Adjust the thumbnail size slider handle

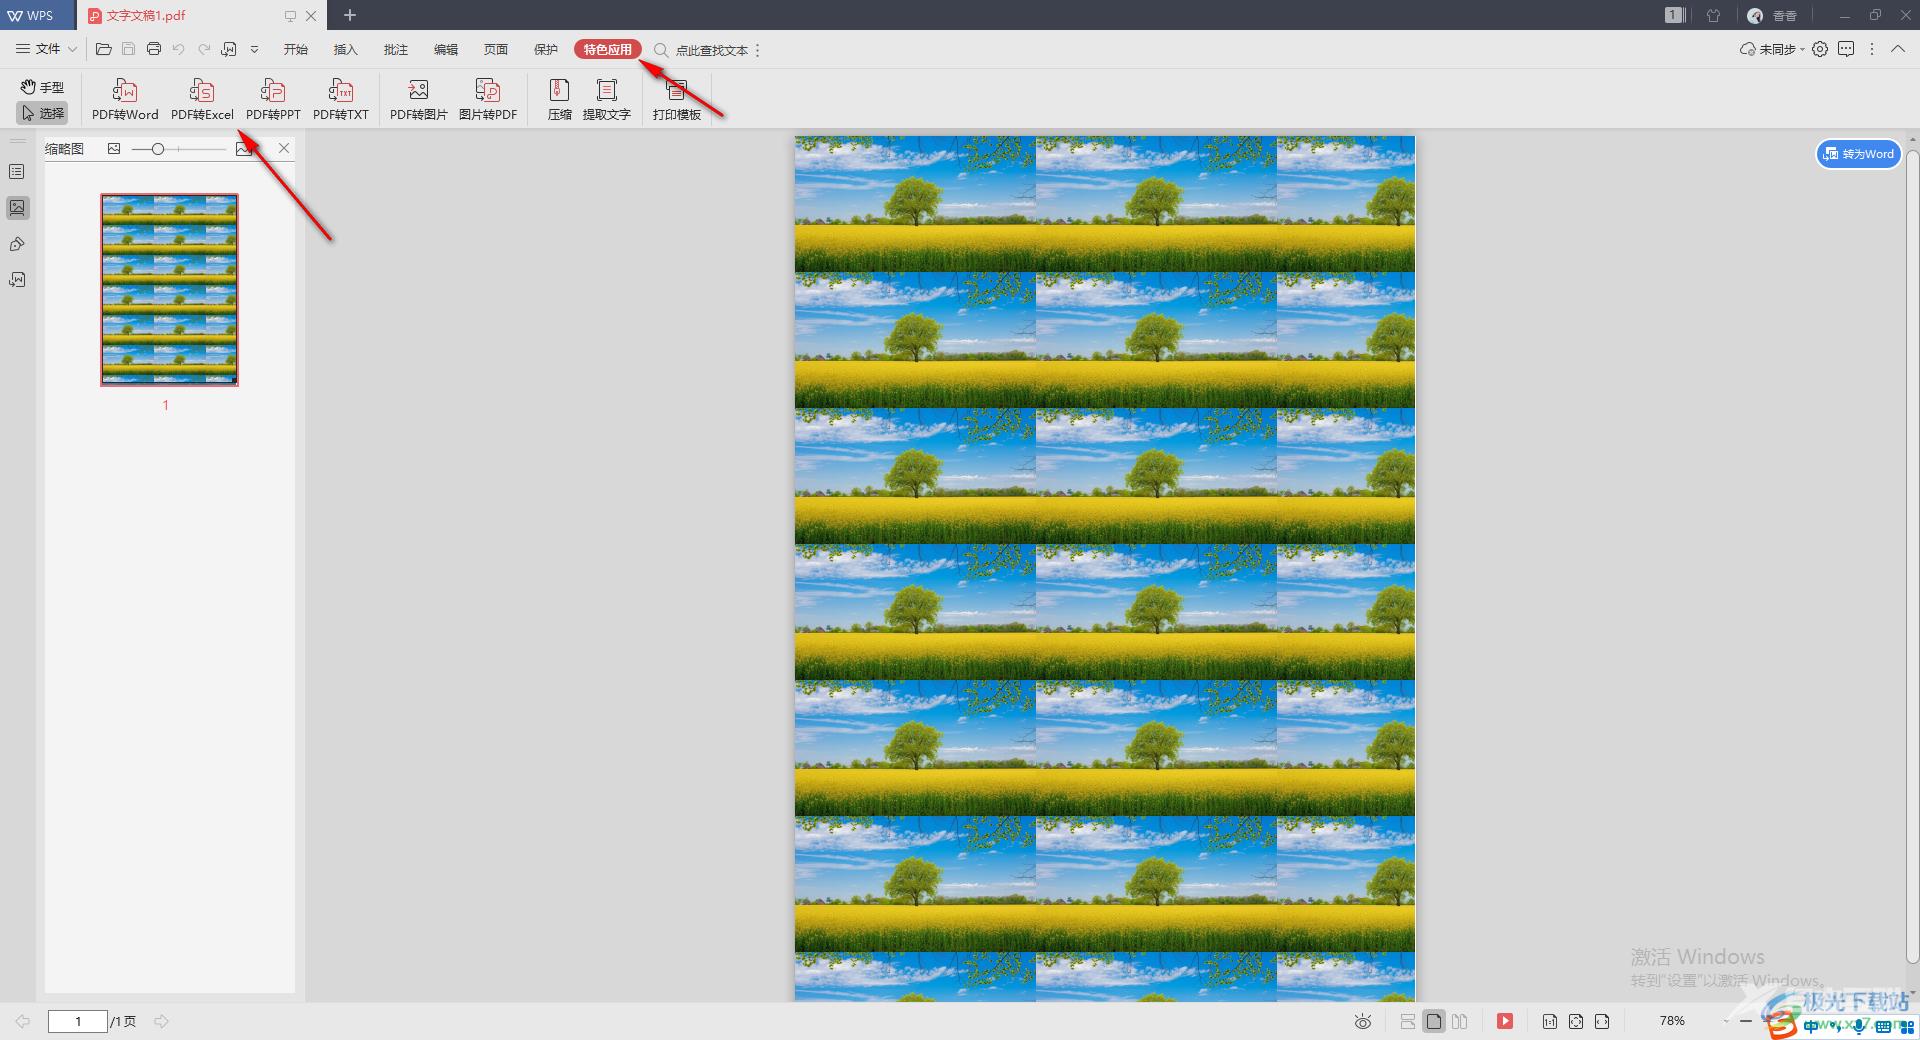[x=157, y=148]
